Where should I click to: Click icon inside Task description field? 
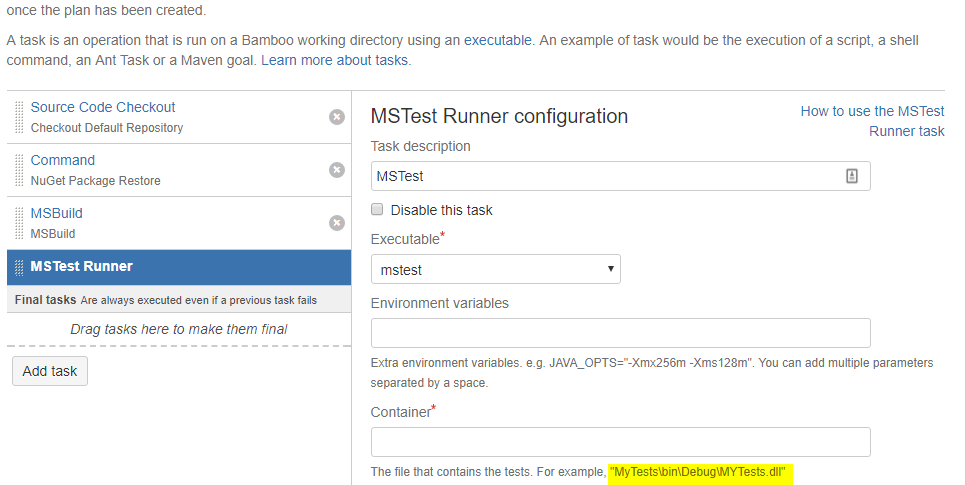click(852, 176)
